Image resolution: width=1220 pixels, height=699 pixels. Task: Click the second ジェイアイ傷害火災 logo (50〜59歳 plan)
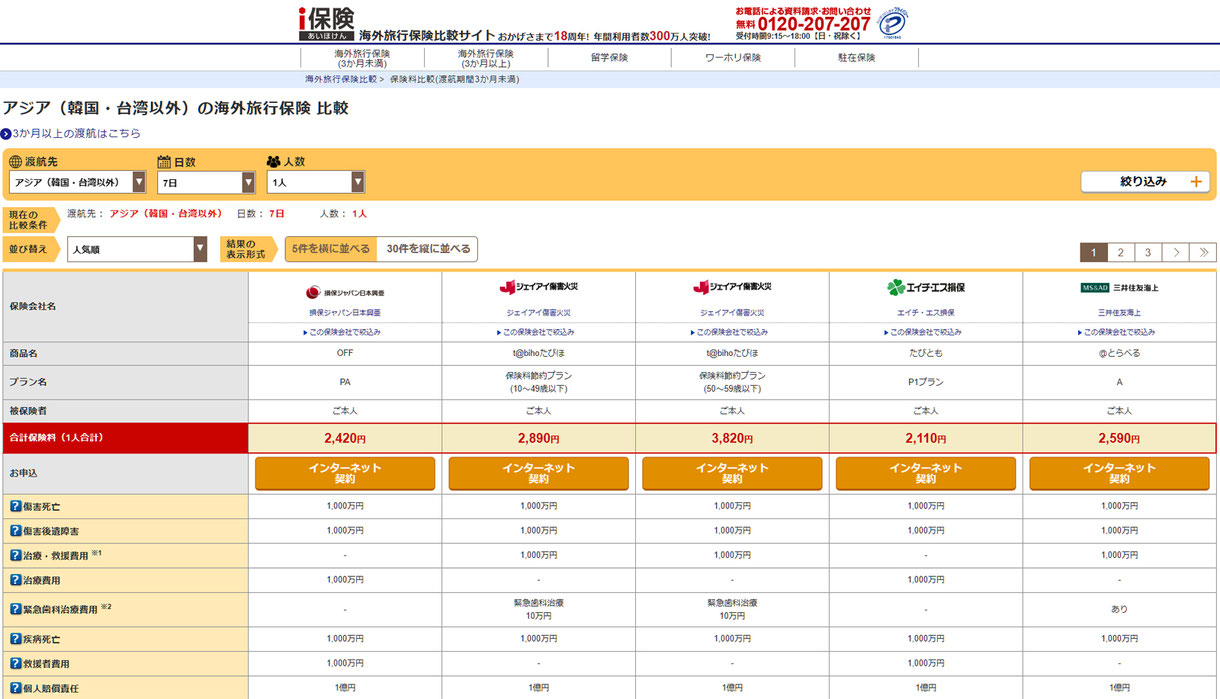point(732,288)
